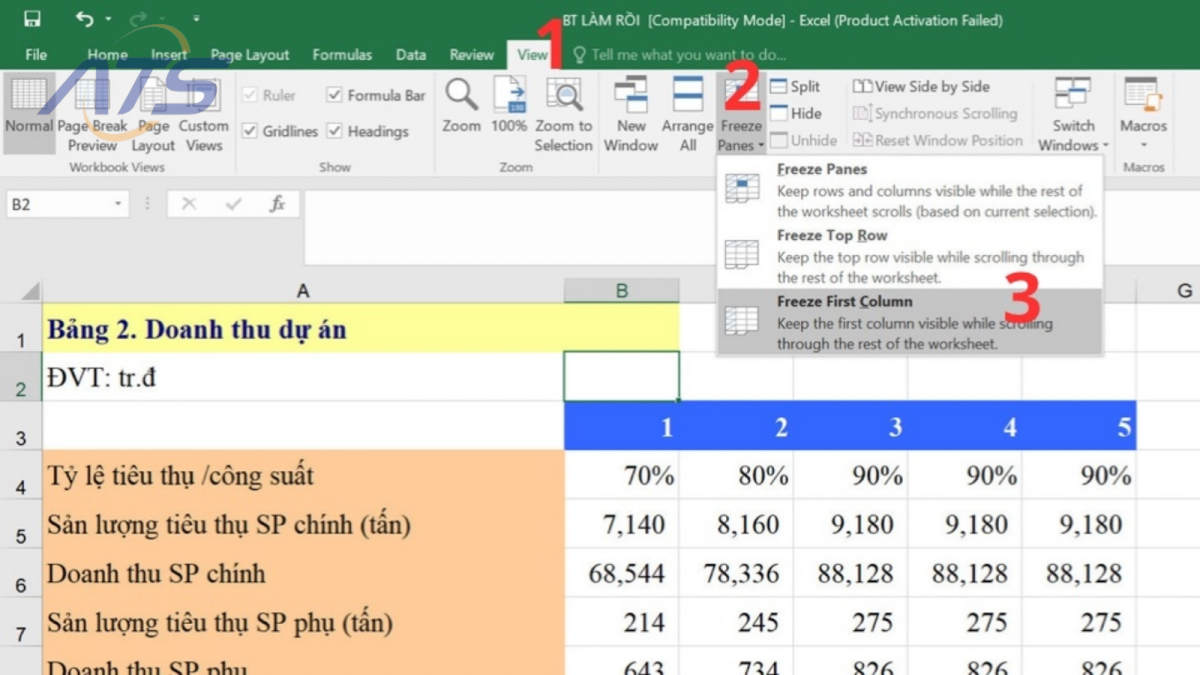This screenshot has height=675, width=1200.
Task: Disable the Headings checkbox
Action: 336,131
